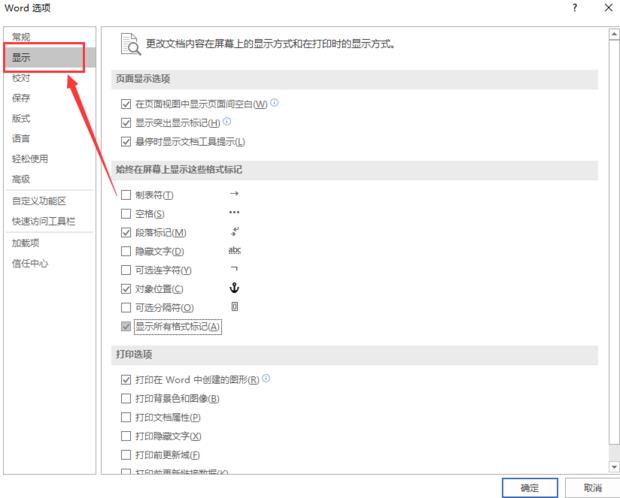This screenshot has width=620, height=498.
Task: Switch to the 校对 category
Action: [21, 78]
